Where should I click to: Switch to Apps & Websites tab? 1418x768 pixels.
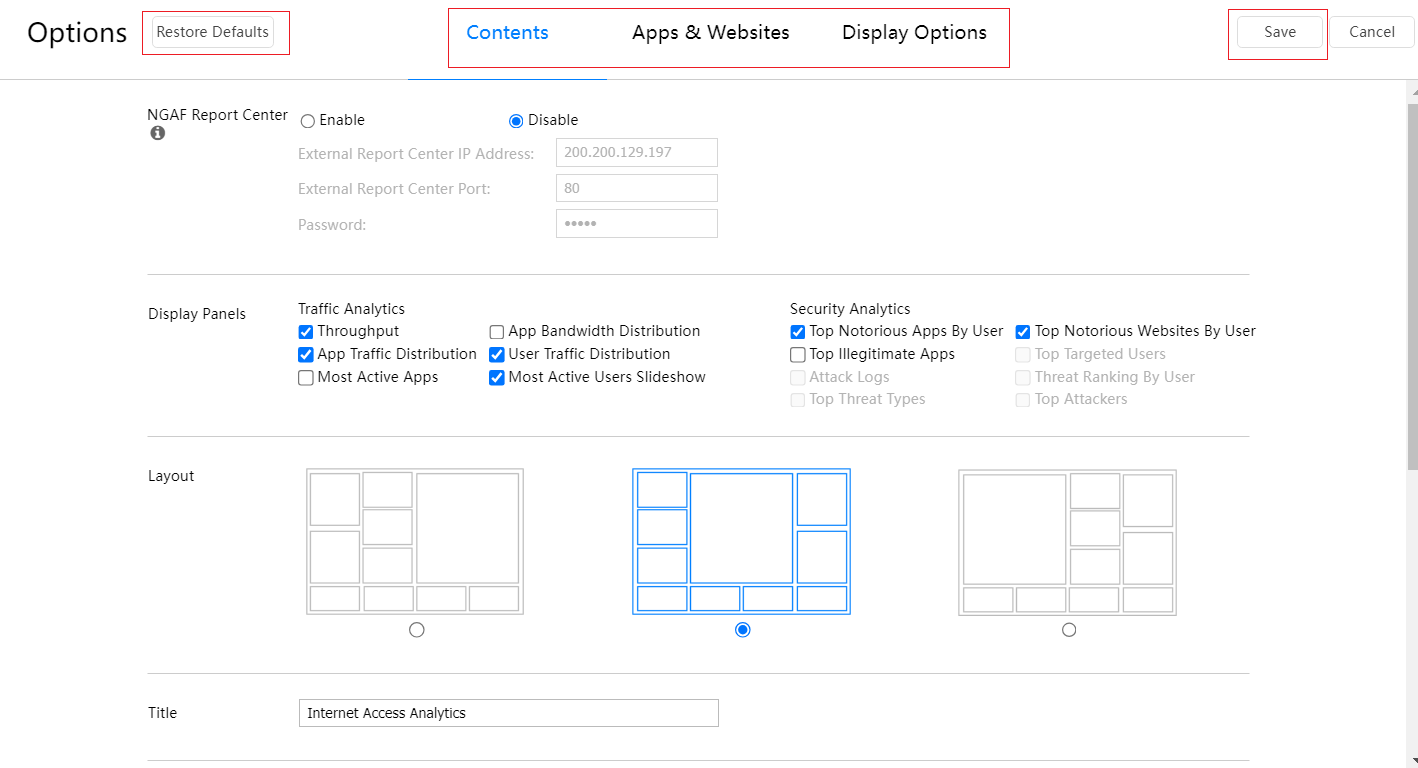tap(710, 33)
